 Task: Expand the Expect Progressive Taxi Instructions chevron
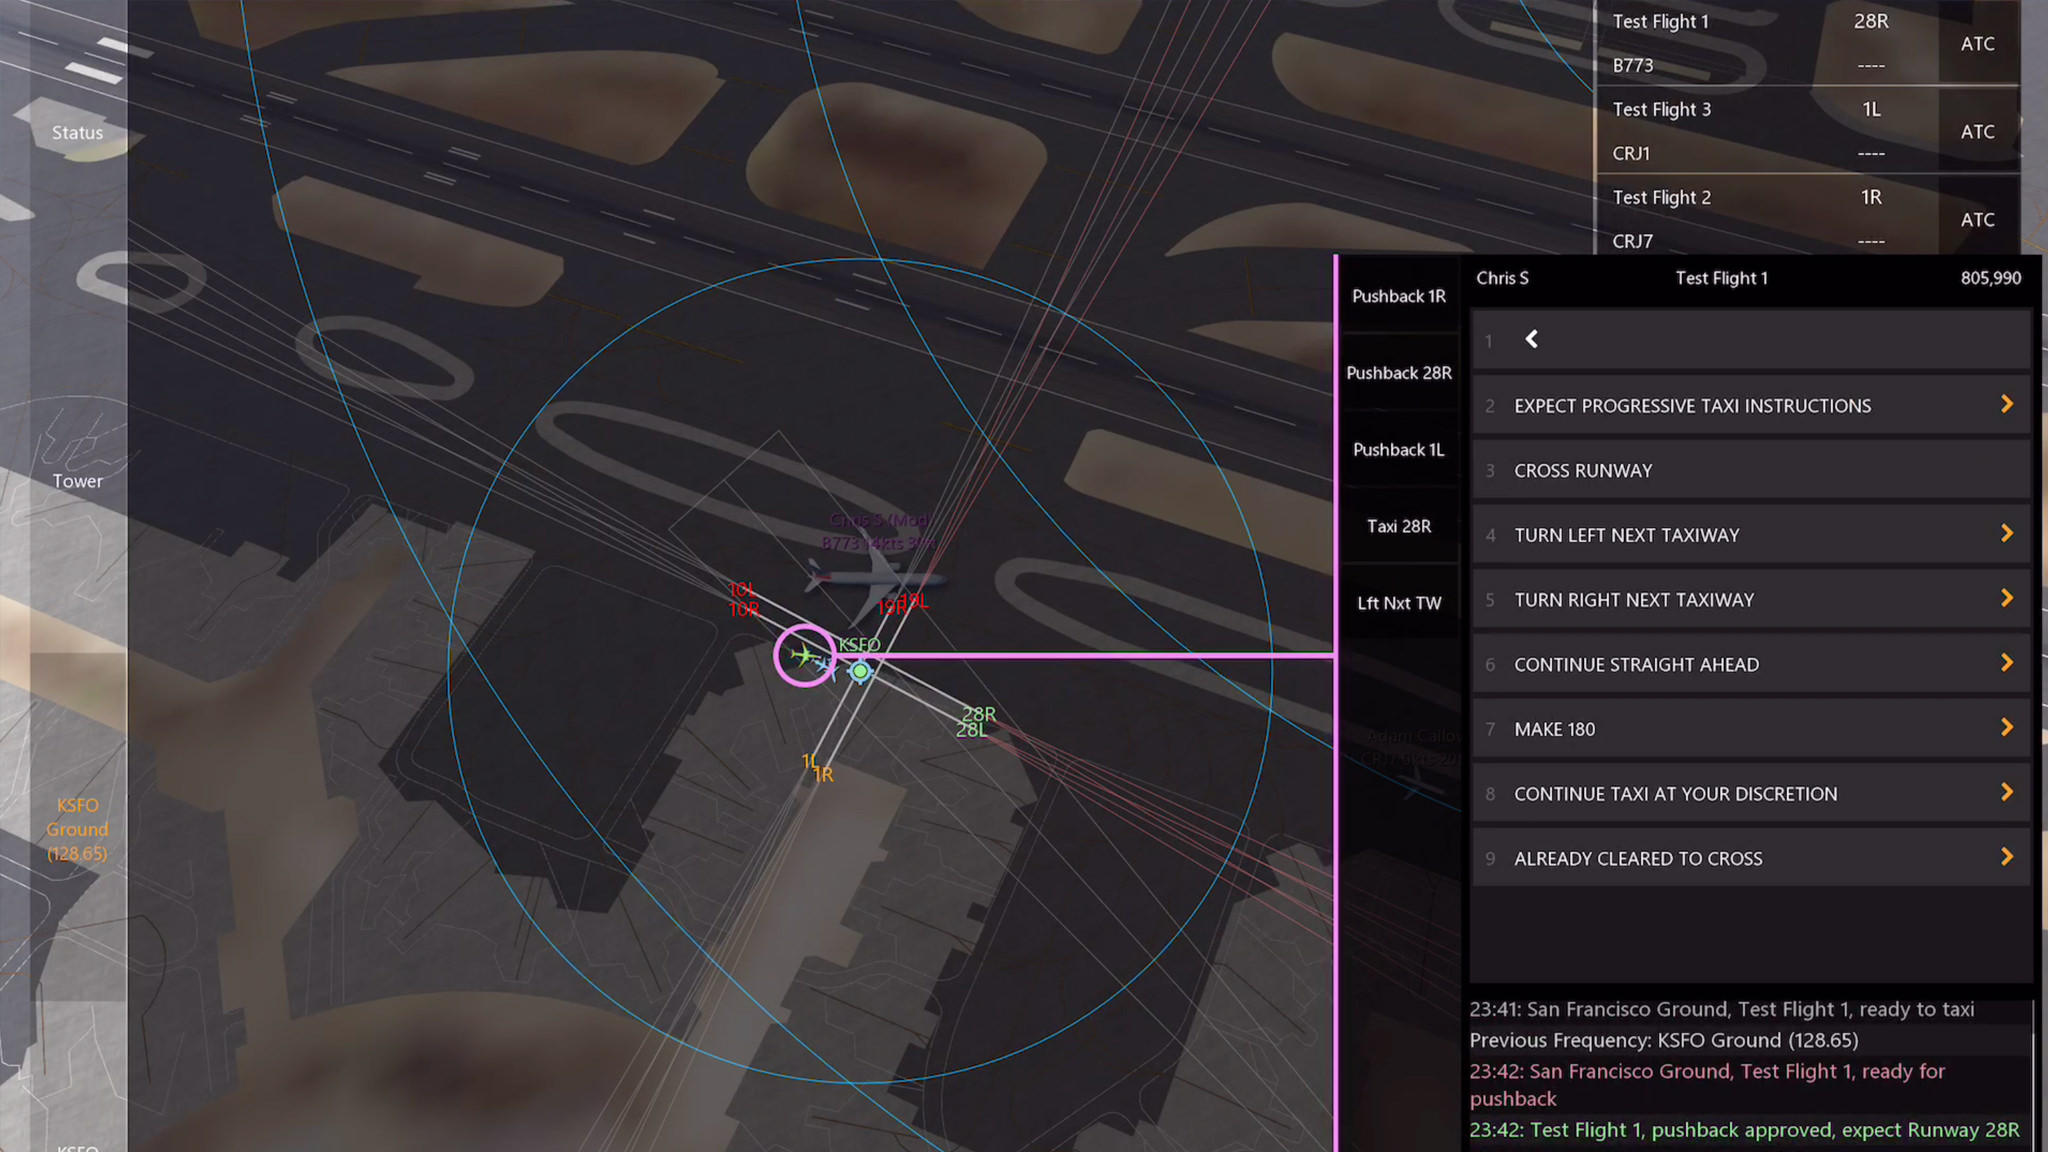[2006, 404]
